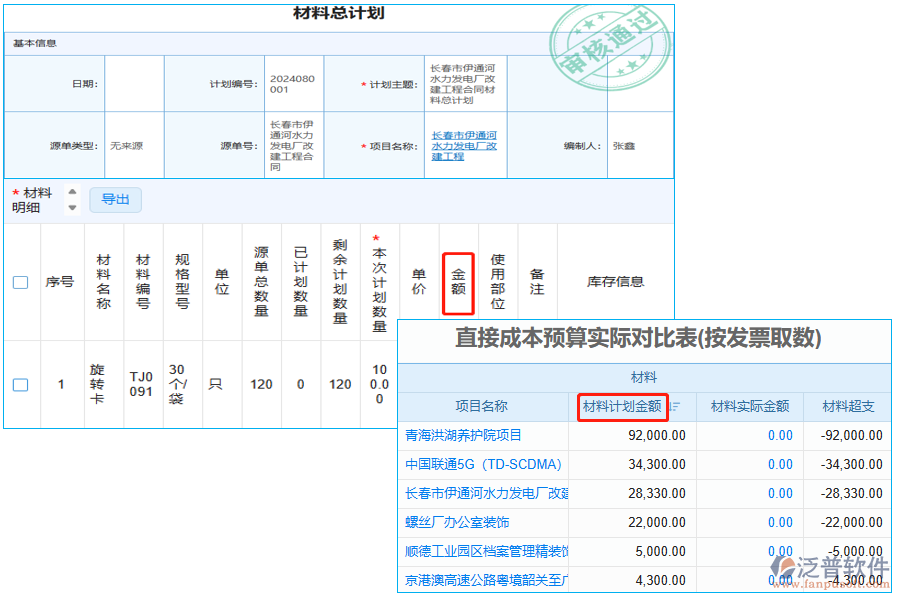Click the down arrow beside 材料明细
This screenshot has height=600, width=900.
coord(71,207)
